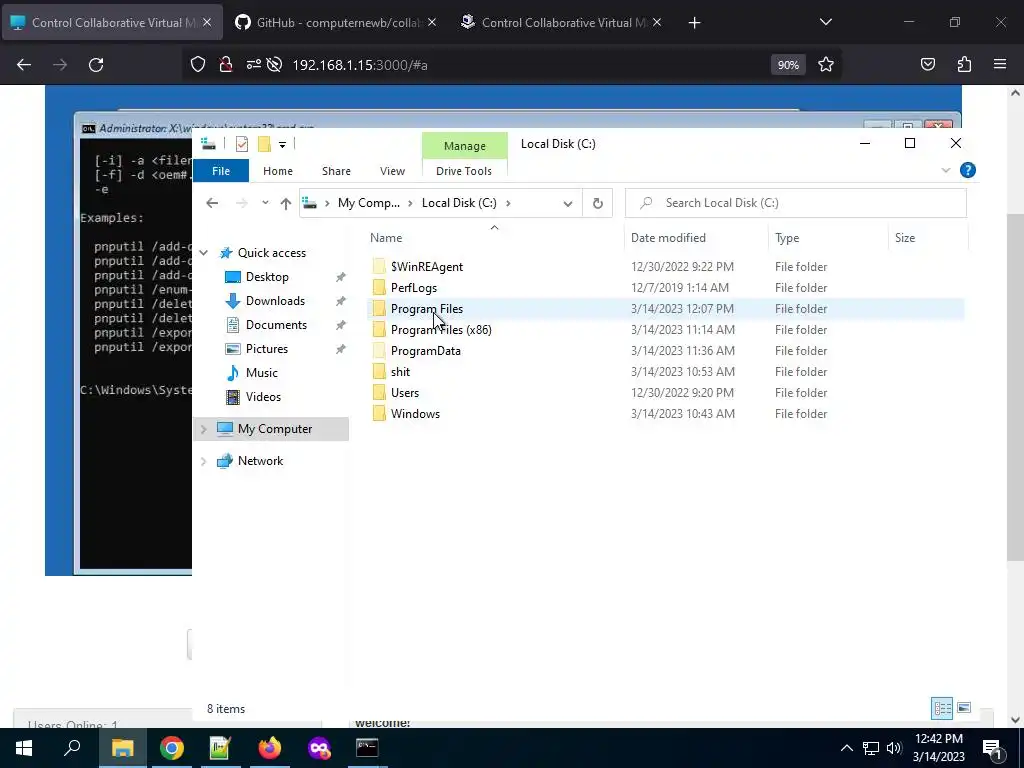Select Network in the navigation pane
The height and width of the screenshot is (768, 1024).
[261, 461]
